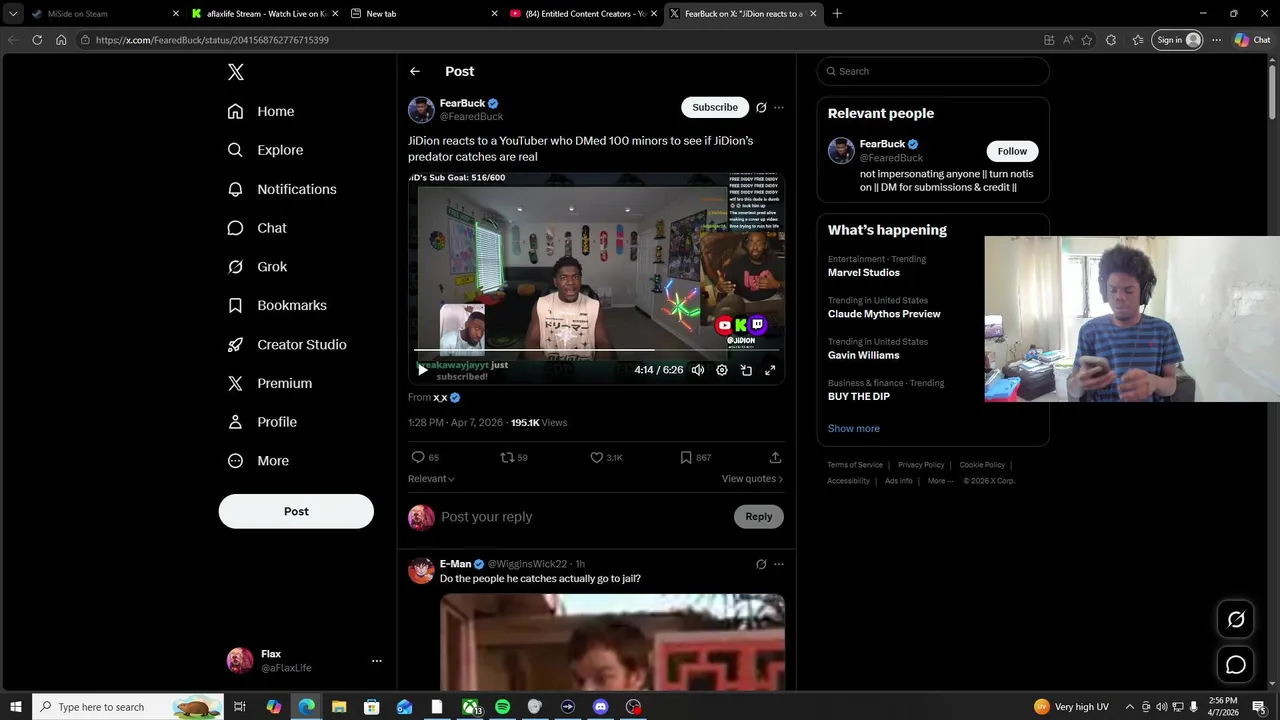Open the tab search dropdown arrow
This screenshot has height=720, width=1280.
pyautogui.click(x=13, y=14)
